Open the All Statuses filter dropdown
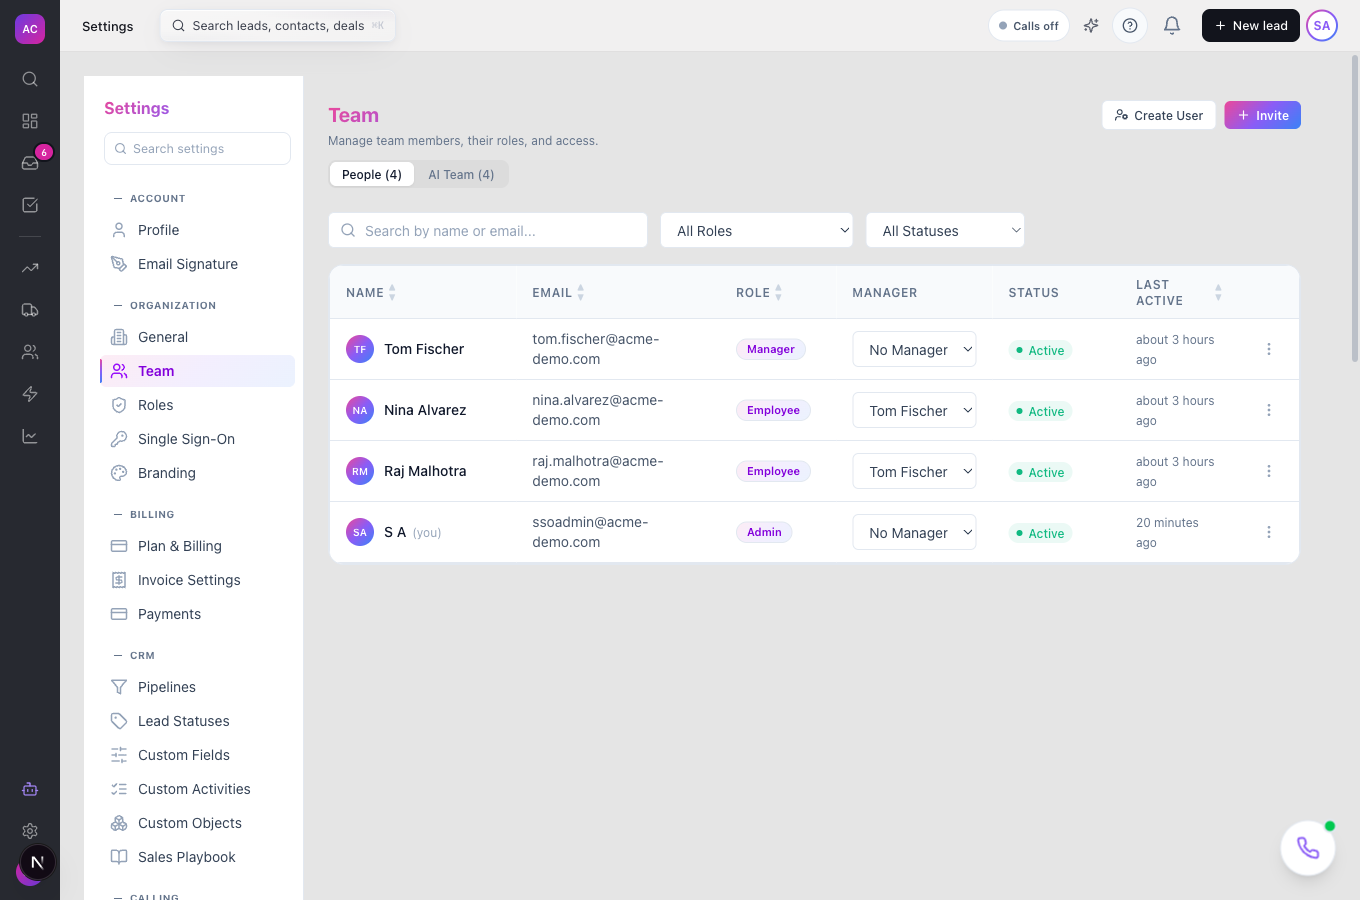The width and height of the screenshot is (1360, 900). pyautogui.click(x=945, y=230)
